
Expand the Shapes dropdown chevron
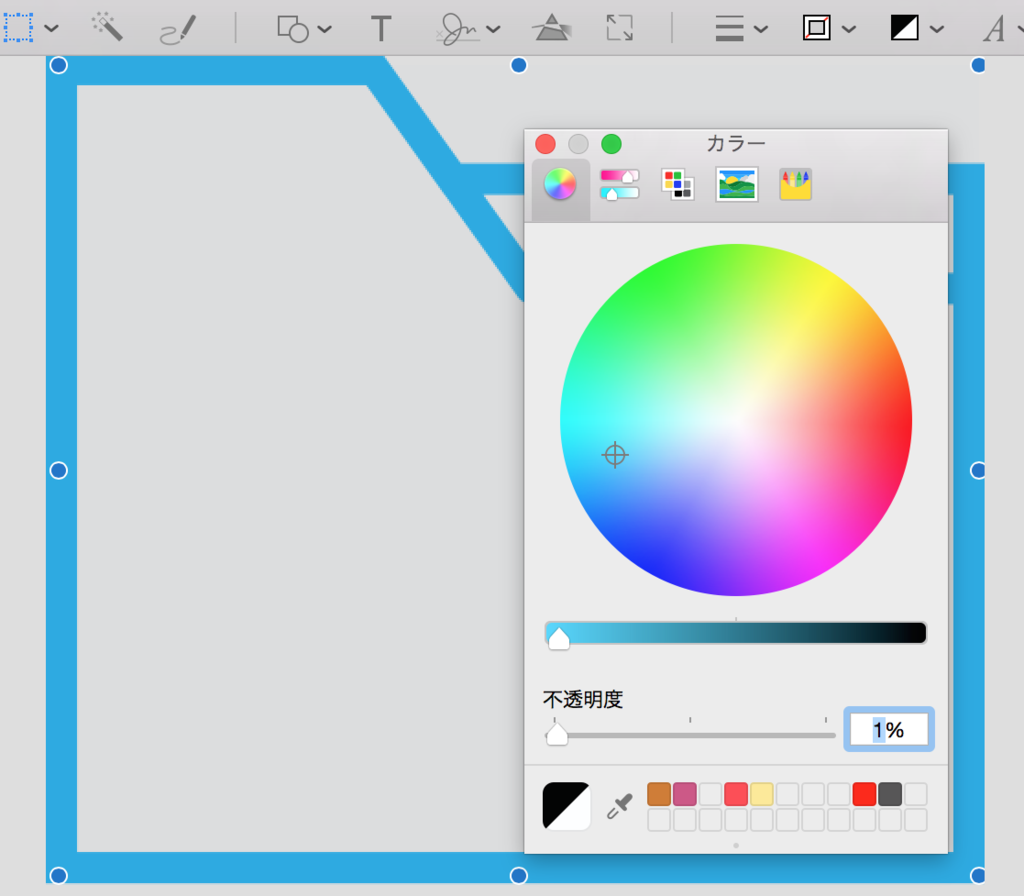click(x=325, y=29)
